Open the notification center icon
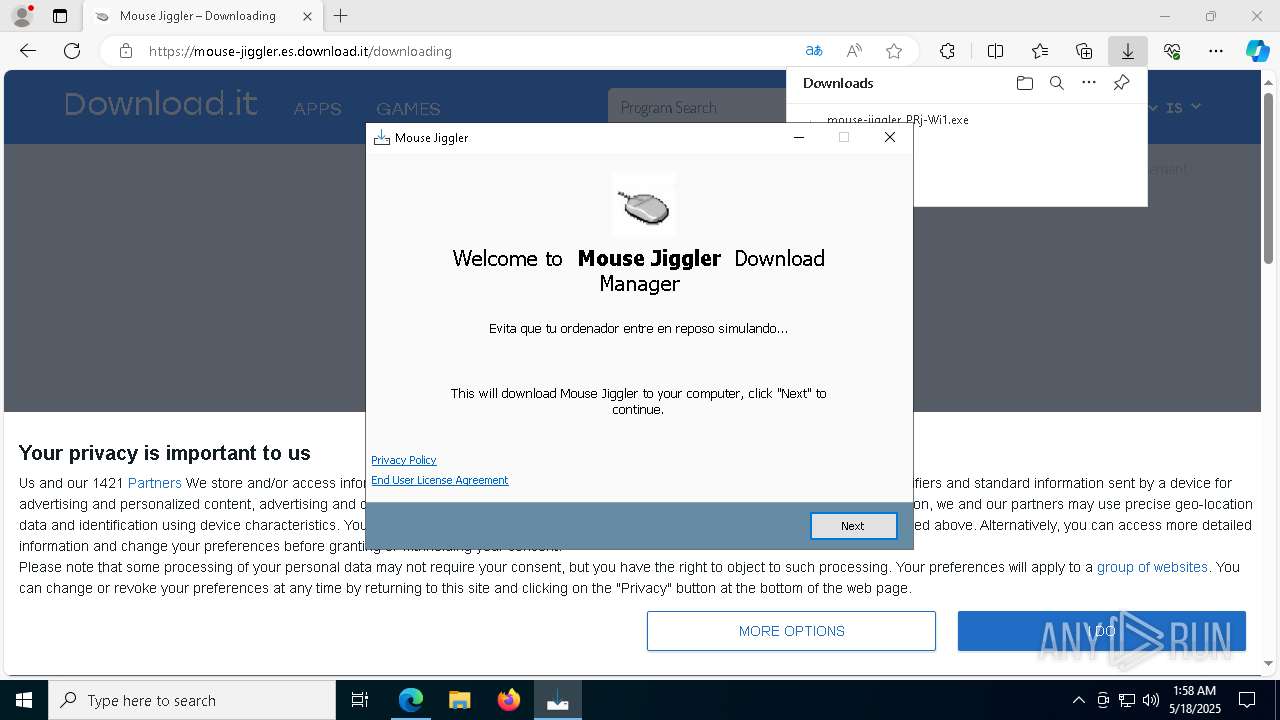Viewport: 1280px width, 720px height. [1247, 700]
